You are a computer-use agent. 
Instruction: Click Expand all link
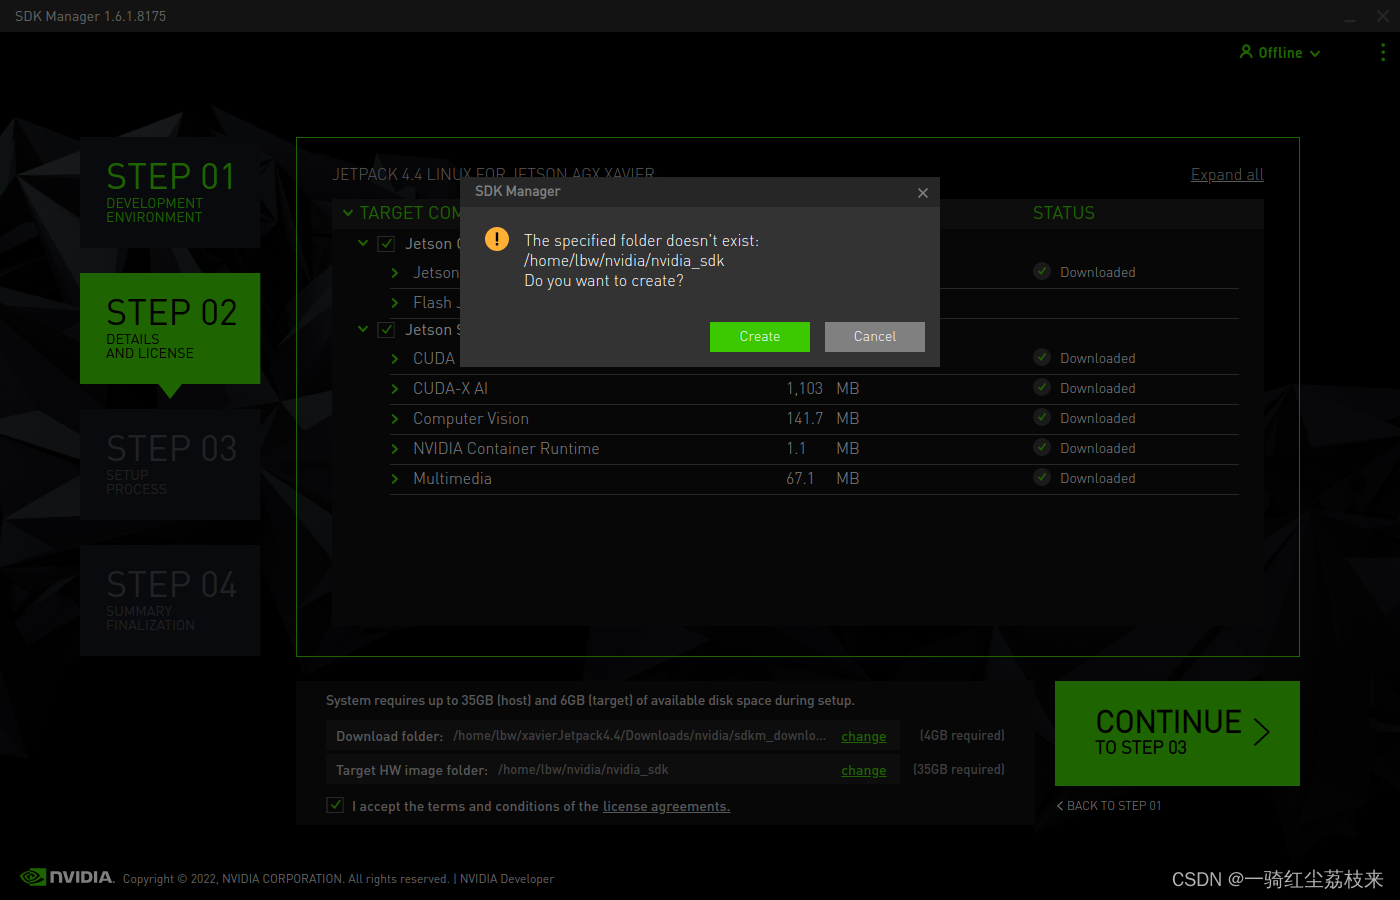click(1227, 174)
